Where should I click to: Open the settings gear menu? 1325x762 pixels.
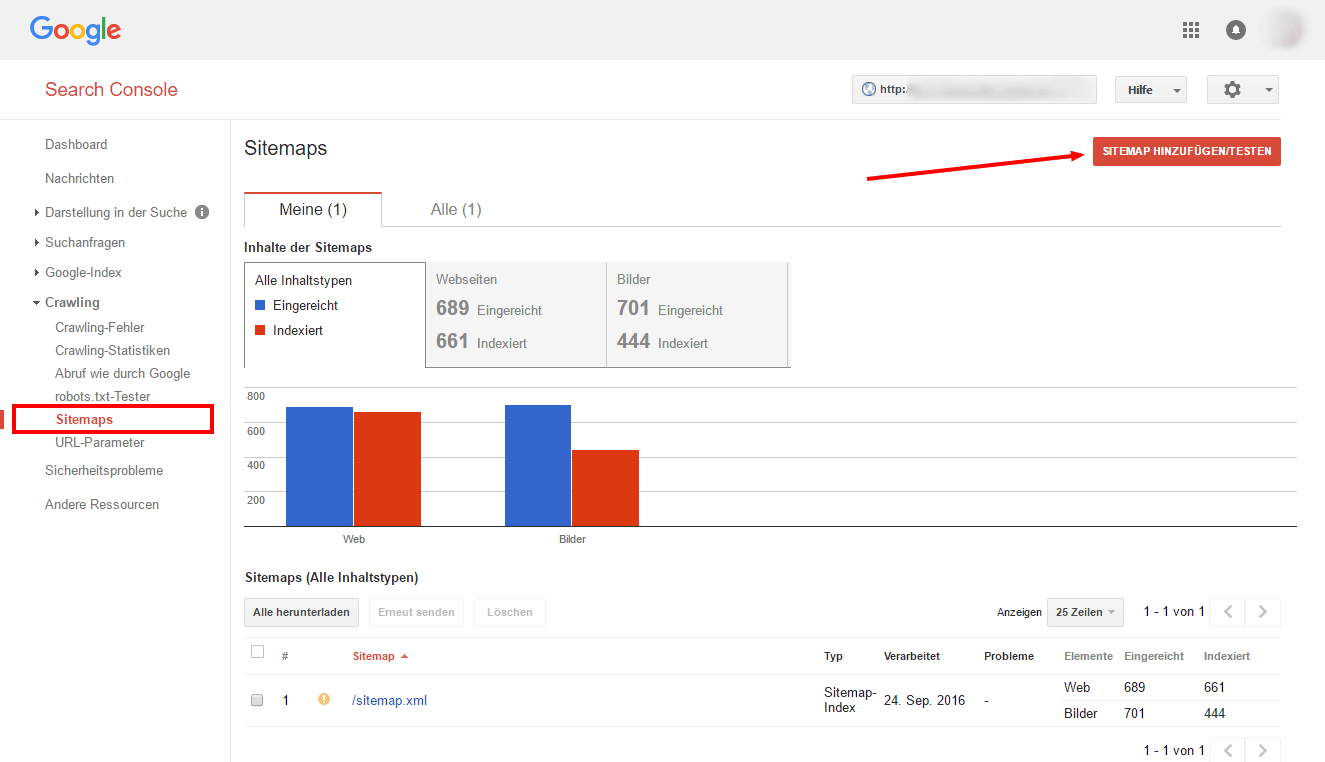pos(1243,90)
